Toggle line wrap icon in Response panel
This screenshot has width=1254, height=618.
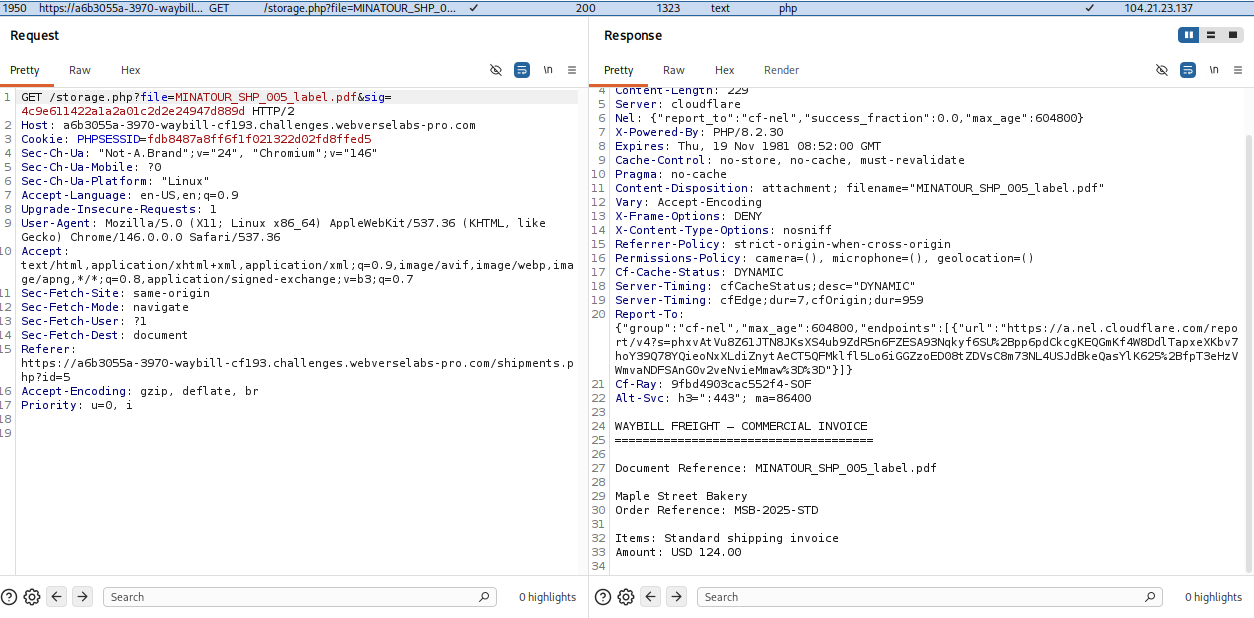(x=1187, y=70)
